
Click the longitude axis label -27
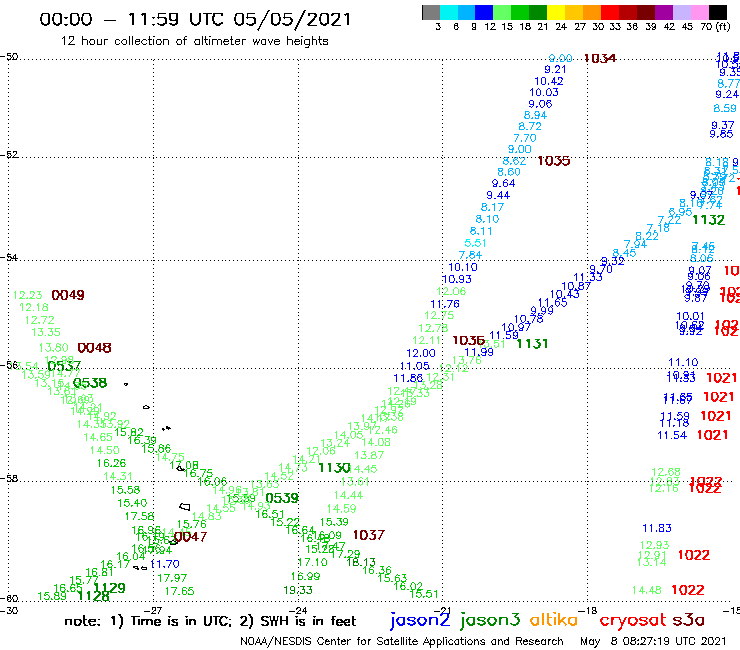[153, 611]
